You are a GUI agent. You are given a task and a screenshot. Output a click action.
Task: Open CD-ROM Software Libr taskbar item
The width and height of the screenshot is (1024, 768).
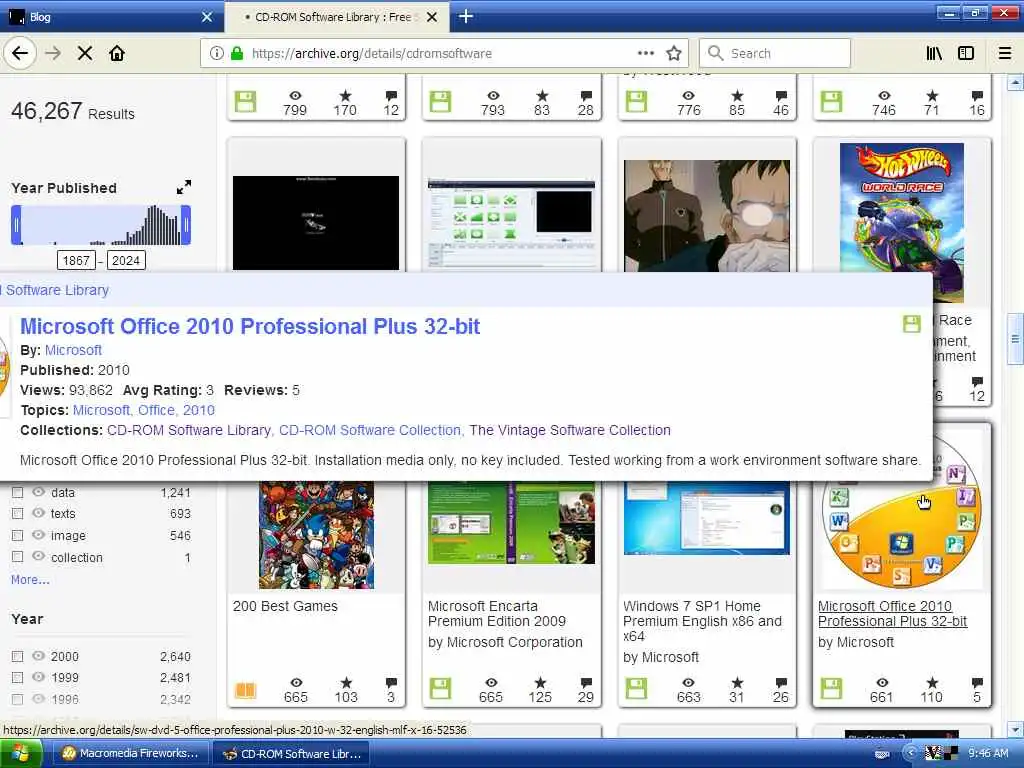tap(291, 754)
